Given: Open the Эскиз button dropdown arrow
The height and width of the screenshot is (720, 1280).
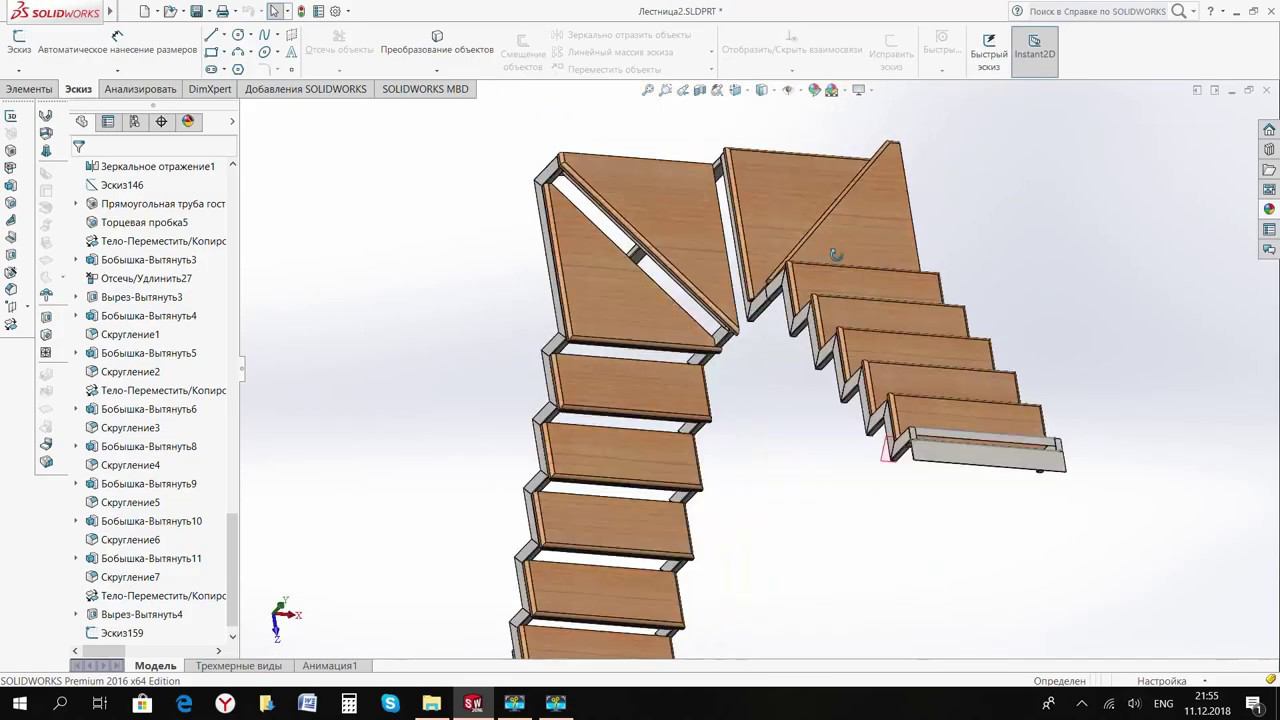Looking at the screenshot, I should click(19, 70).
